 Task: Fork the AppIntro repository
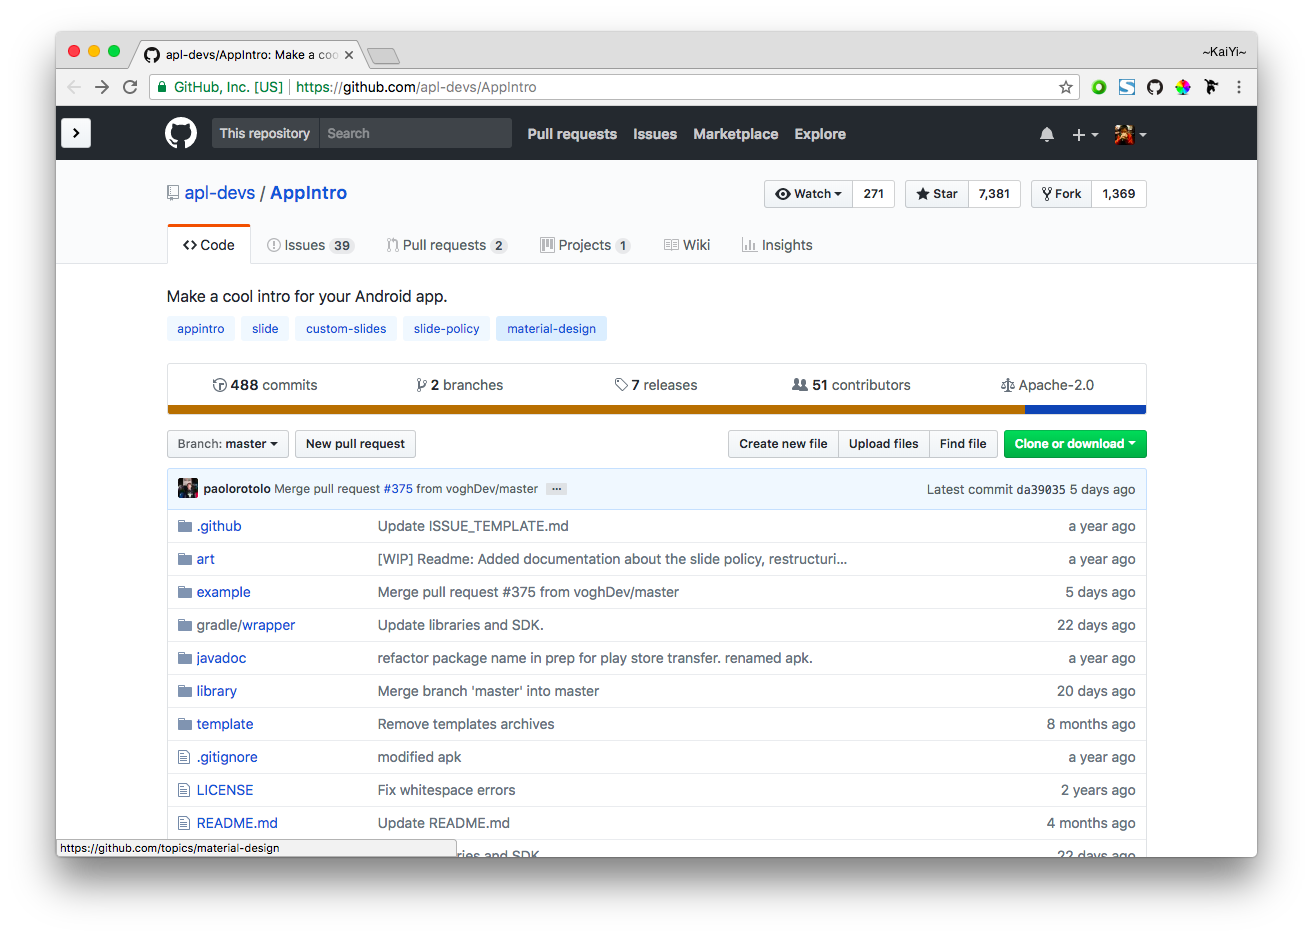[1061, 194]
